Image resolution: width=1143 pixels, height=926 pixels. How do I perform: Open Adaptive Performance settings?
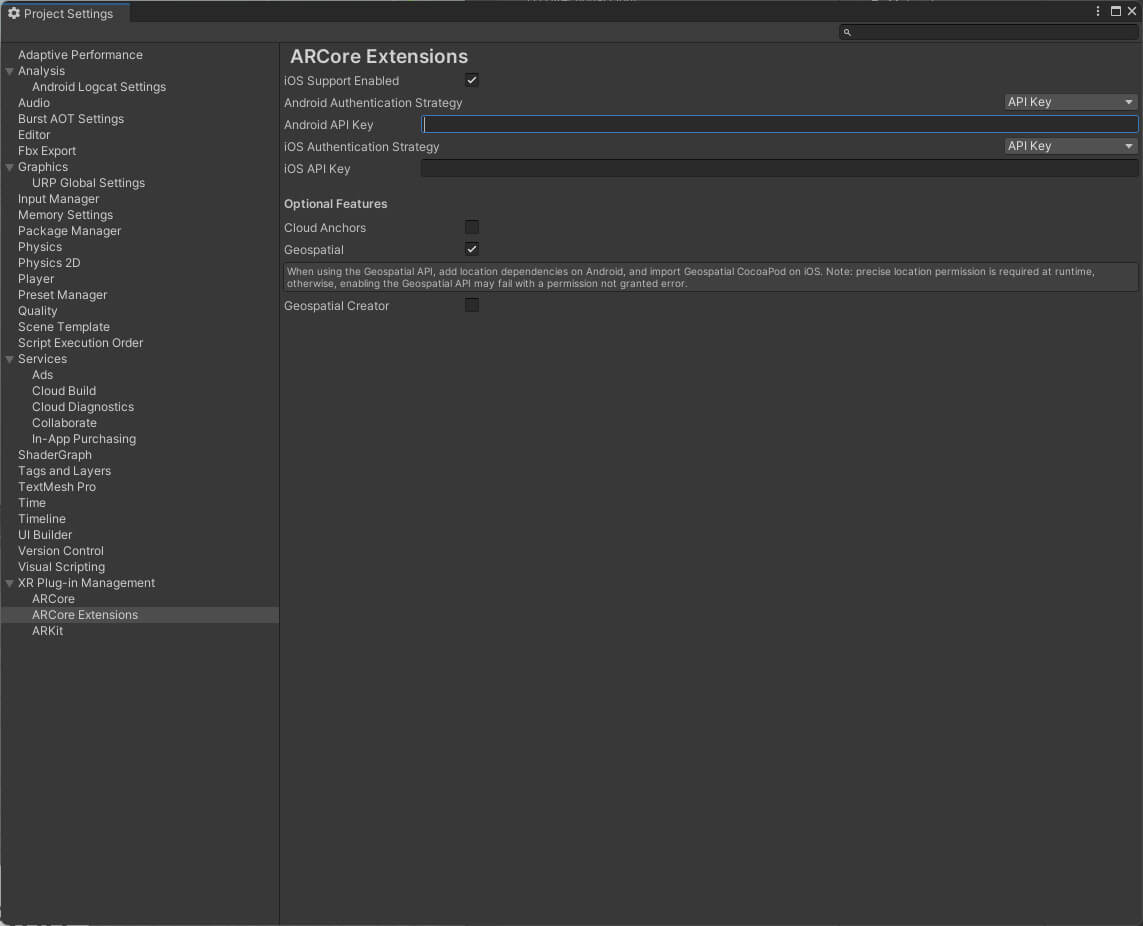(80, 55)
